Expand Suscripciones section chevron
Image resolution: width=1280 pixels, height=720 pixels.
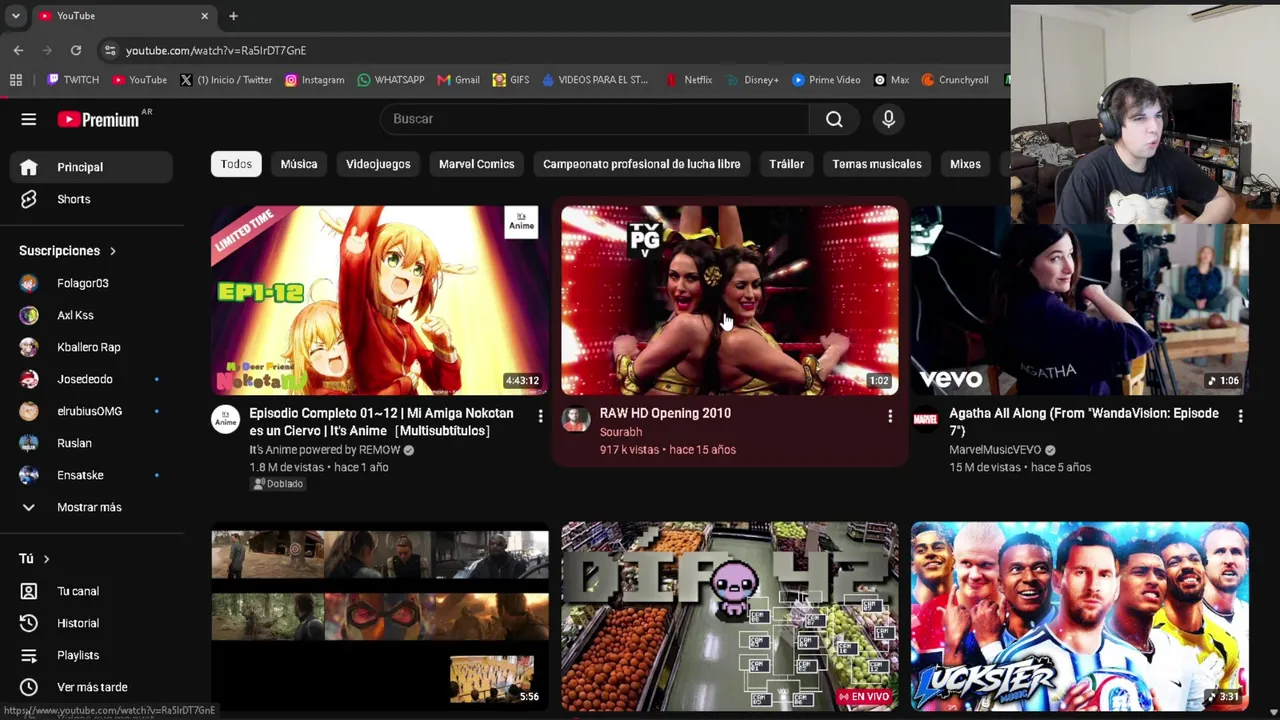click(113, 251)
